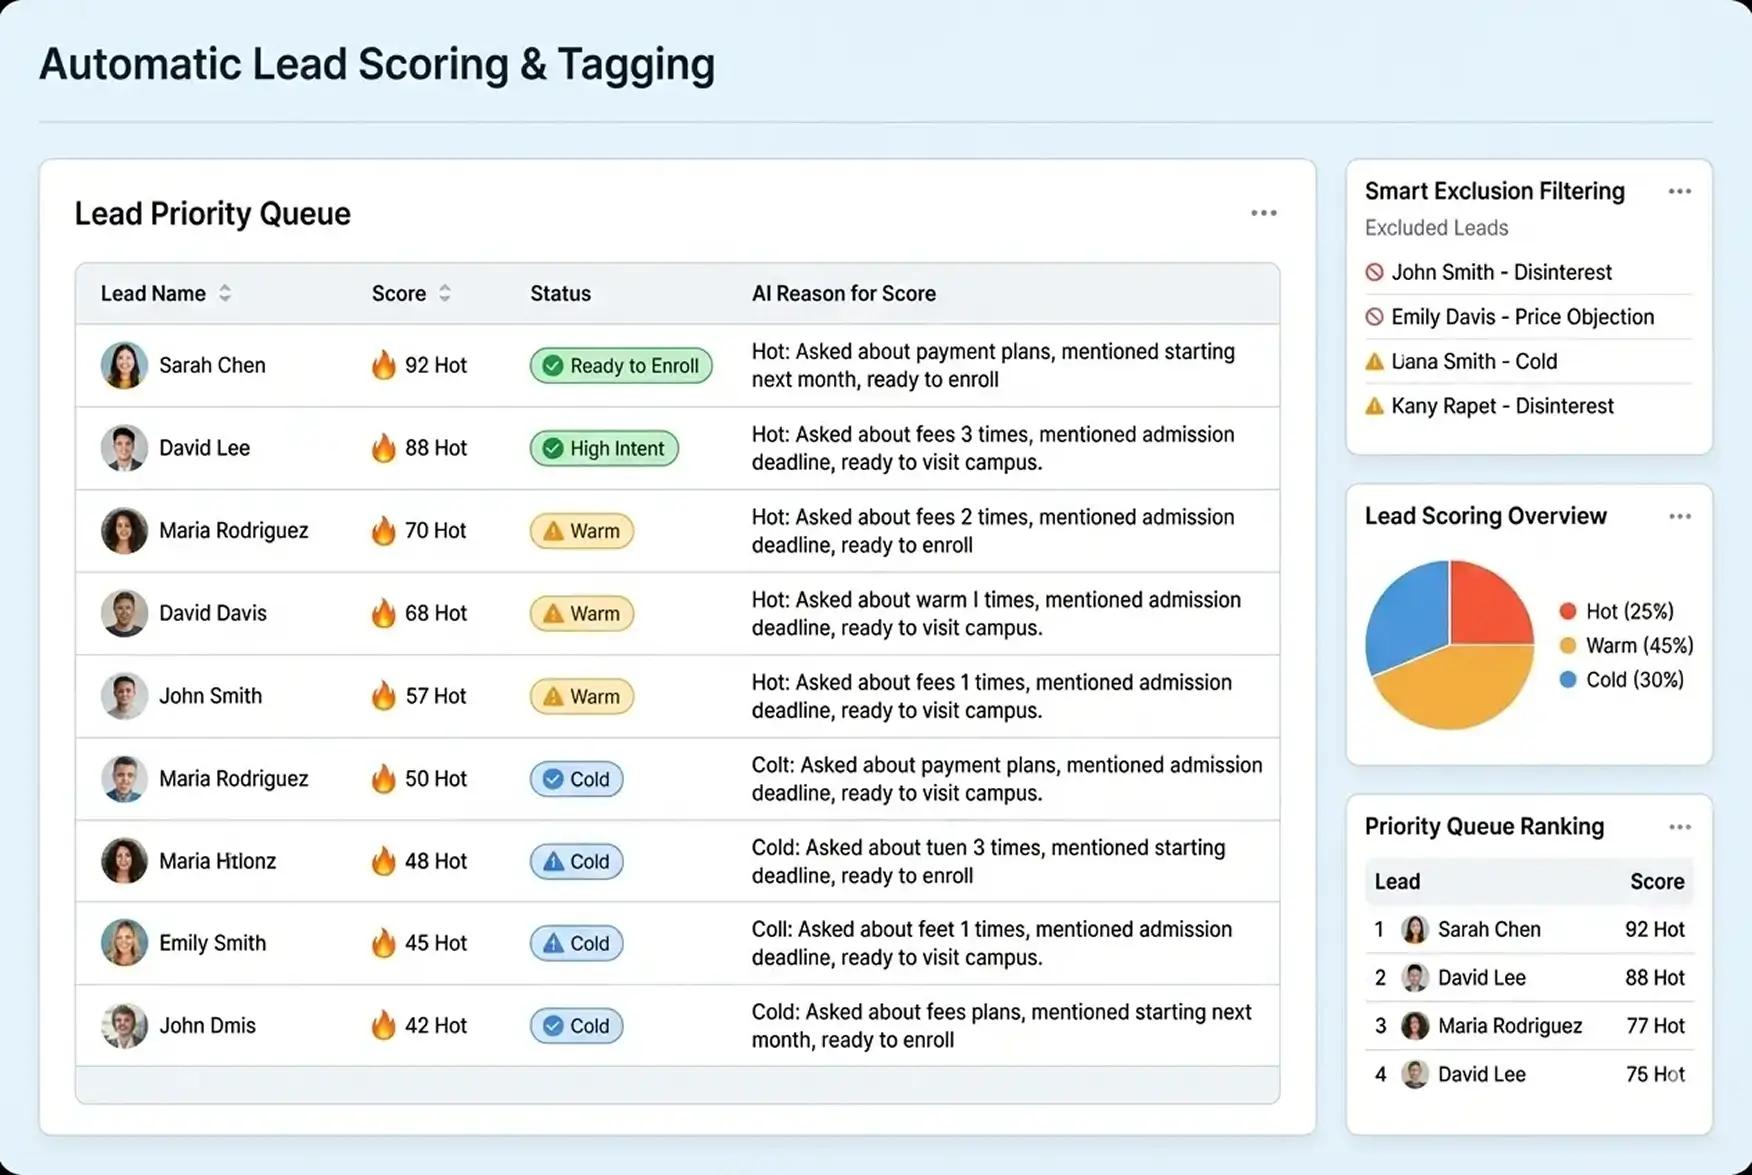Screen dimensions: 1752x1175
Task: Open Sarah Chen's entry in Priority Queue Ranking
Action: coord(1489,929)
